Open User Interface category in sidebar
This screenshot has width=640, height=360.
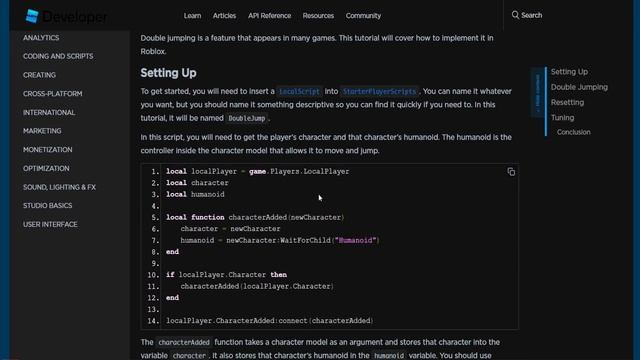coord(50,224)
